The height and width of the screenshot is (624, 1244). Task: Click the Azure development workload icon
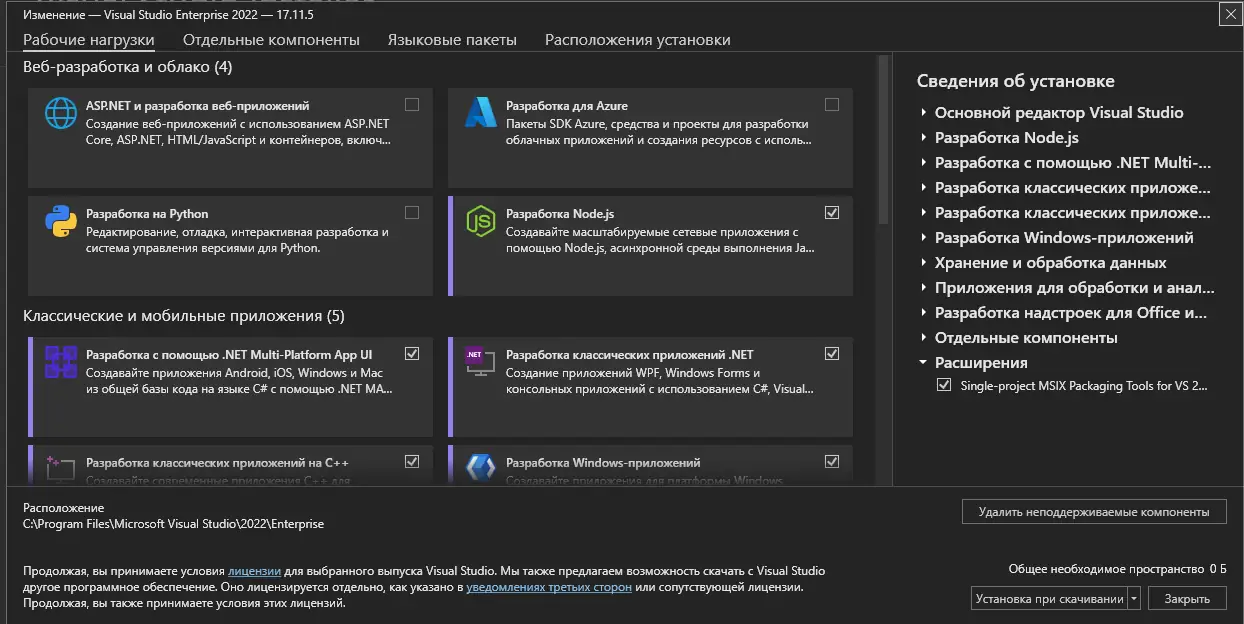pos(481,113)
